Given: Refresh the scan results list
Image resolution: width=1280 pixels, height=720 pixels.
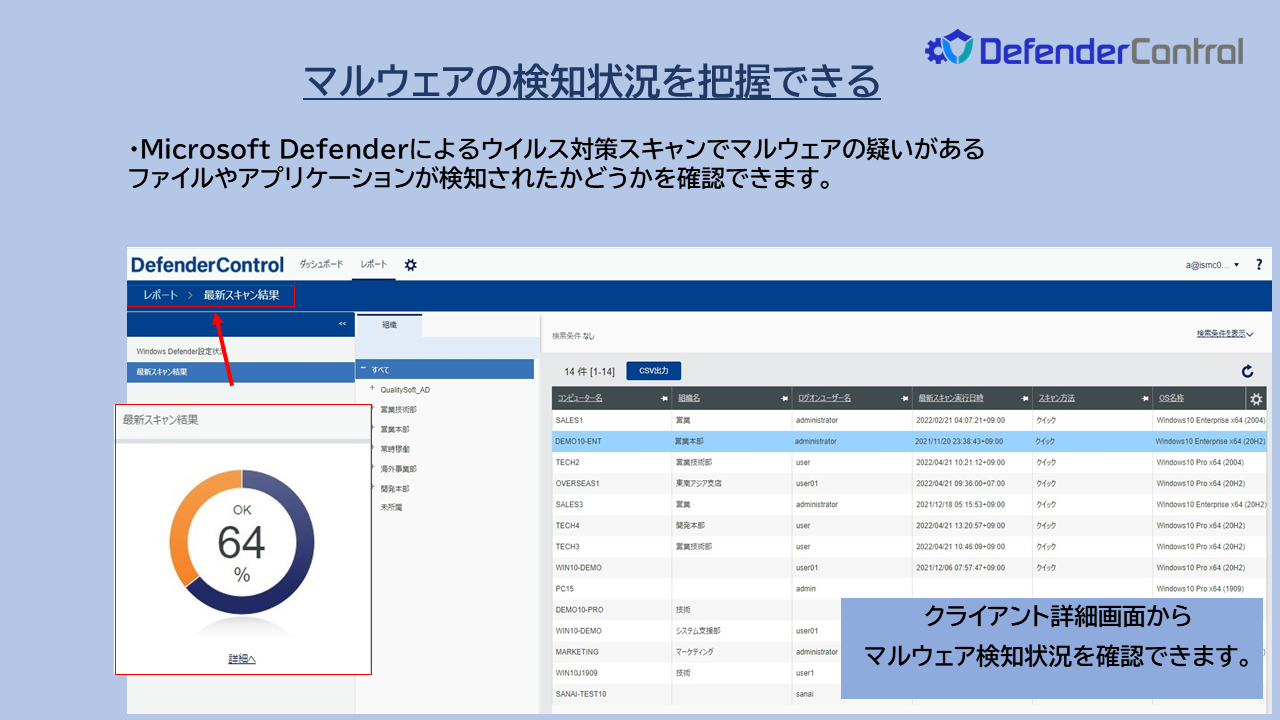Looking at the screenshot, I should [x=1248, y=371].
